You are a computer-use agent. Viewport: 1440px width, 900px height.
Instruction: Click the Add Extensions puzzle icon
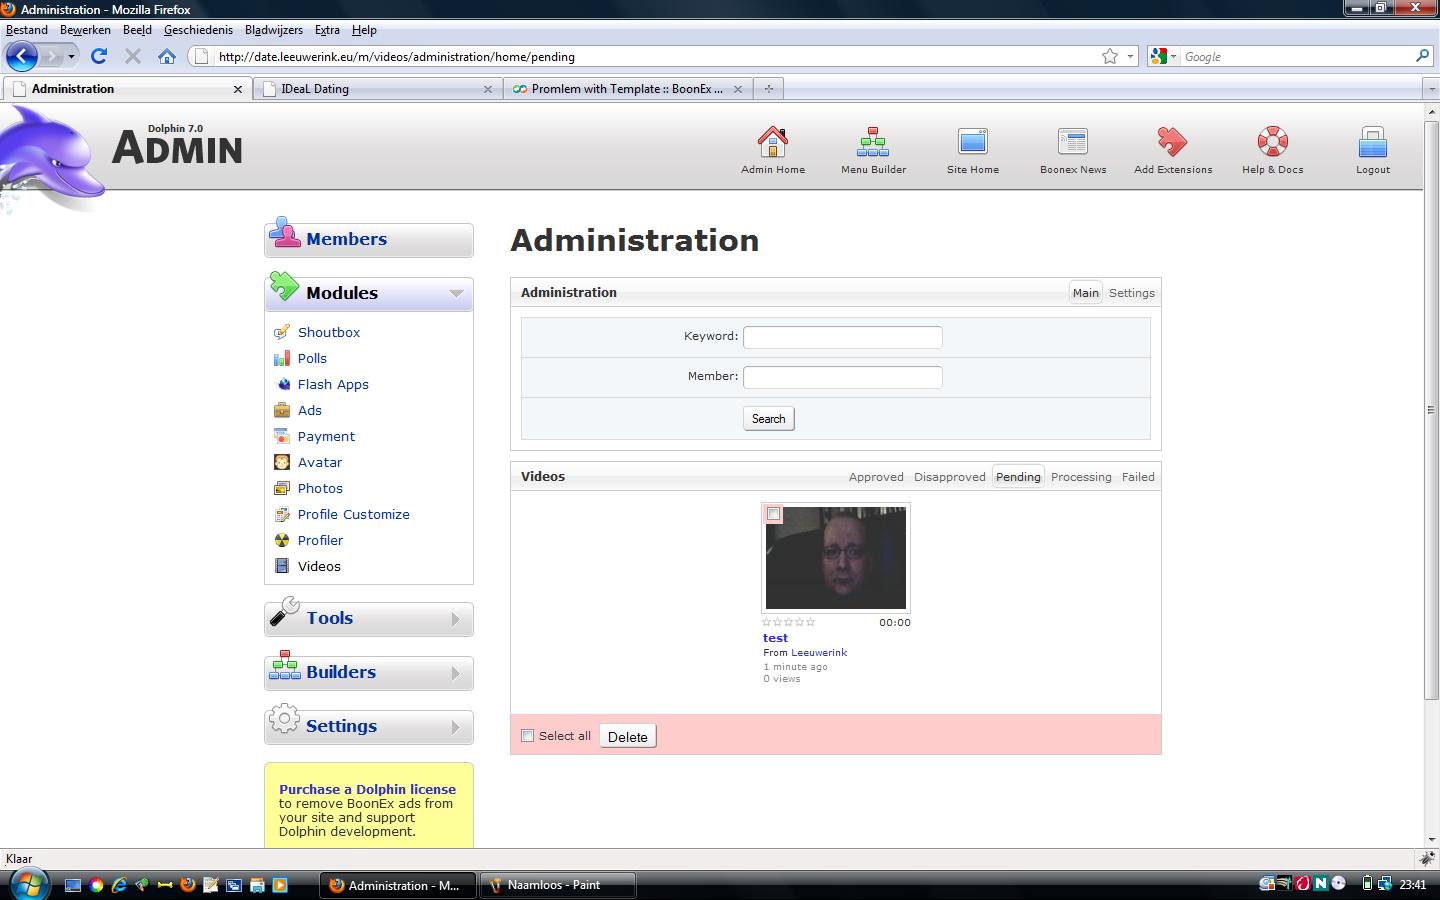1172,143
